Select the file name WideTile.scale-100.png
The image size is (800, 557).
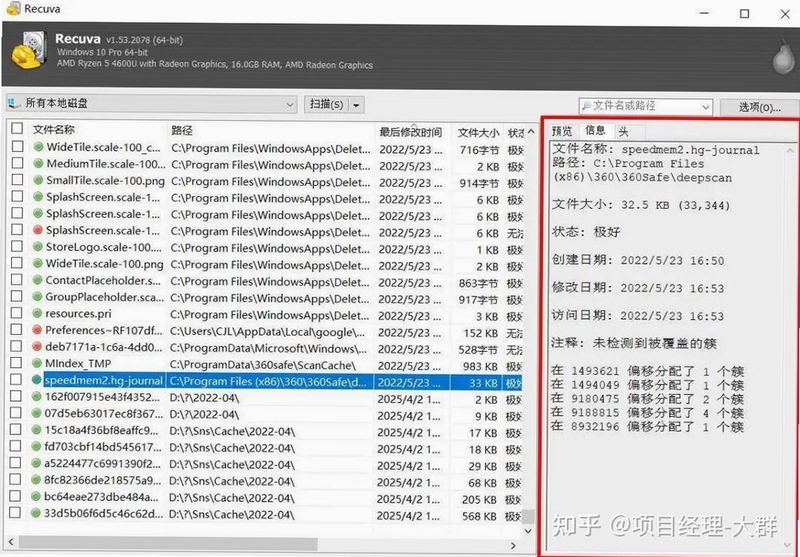[105, 264]
